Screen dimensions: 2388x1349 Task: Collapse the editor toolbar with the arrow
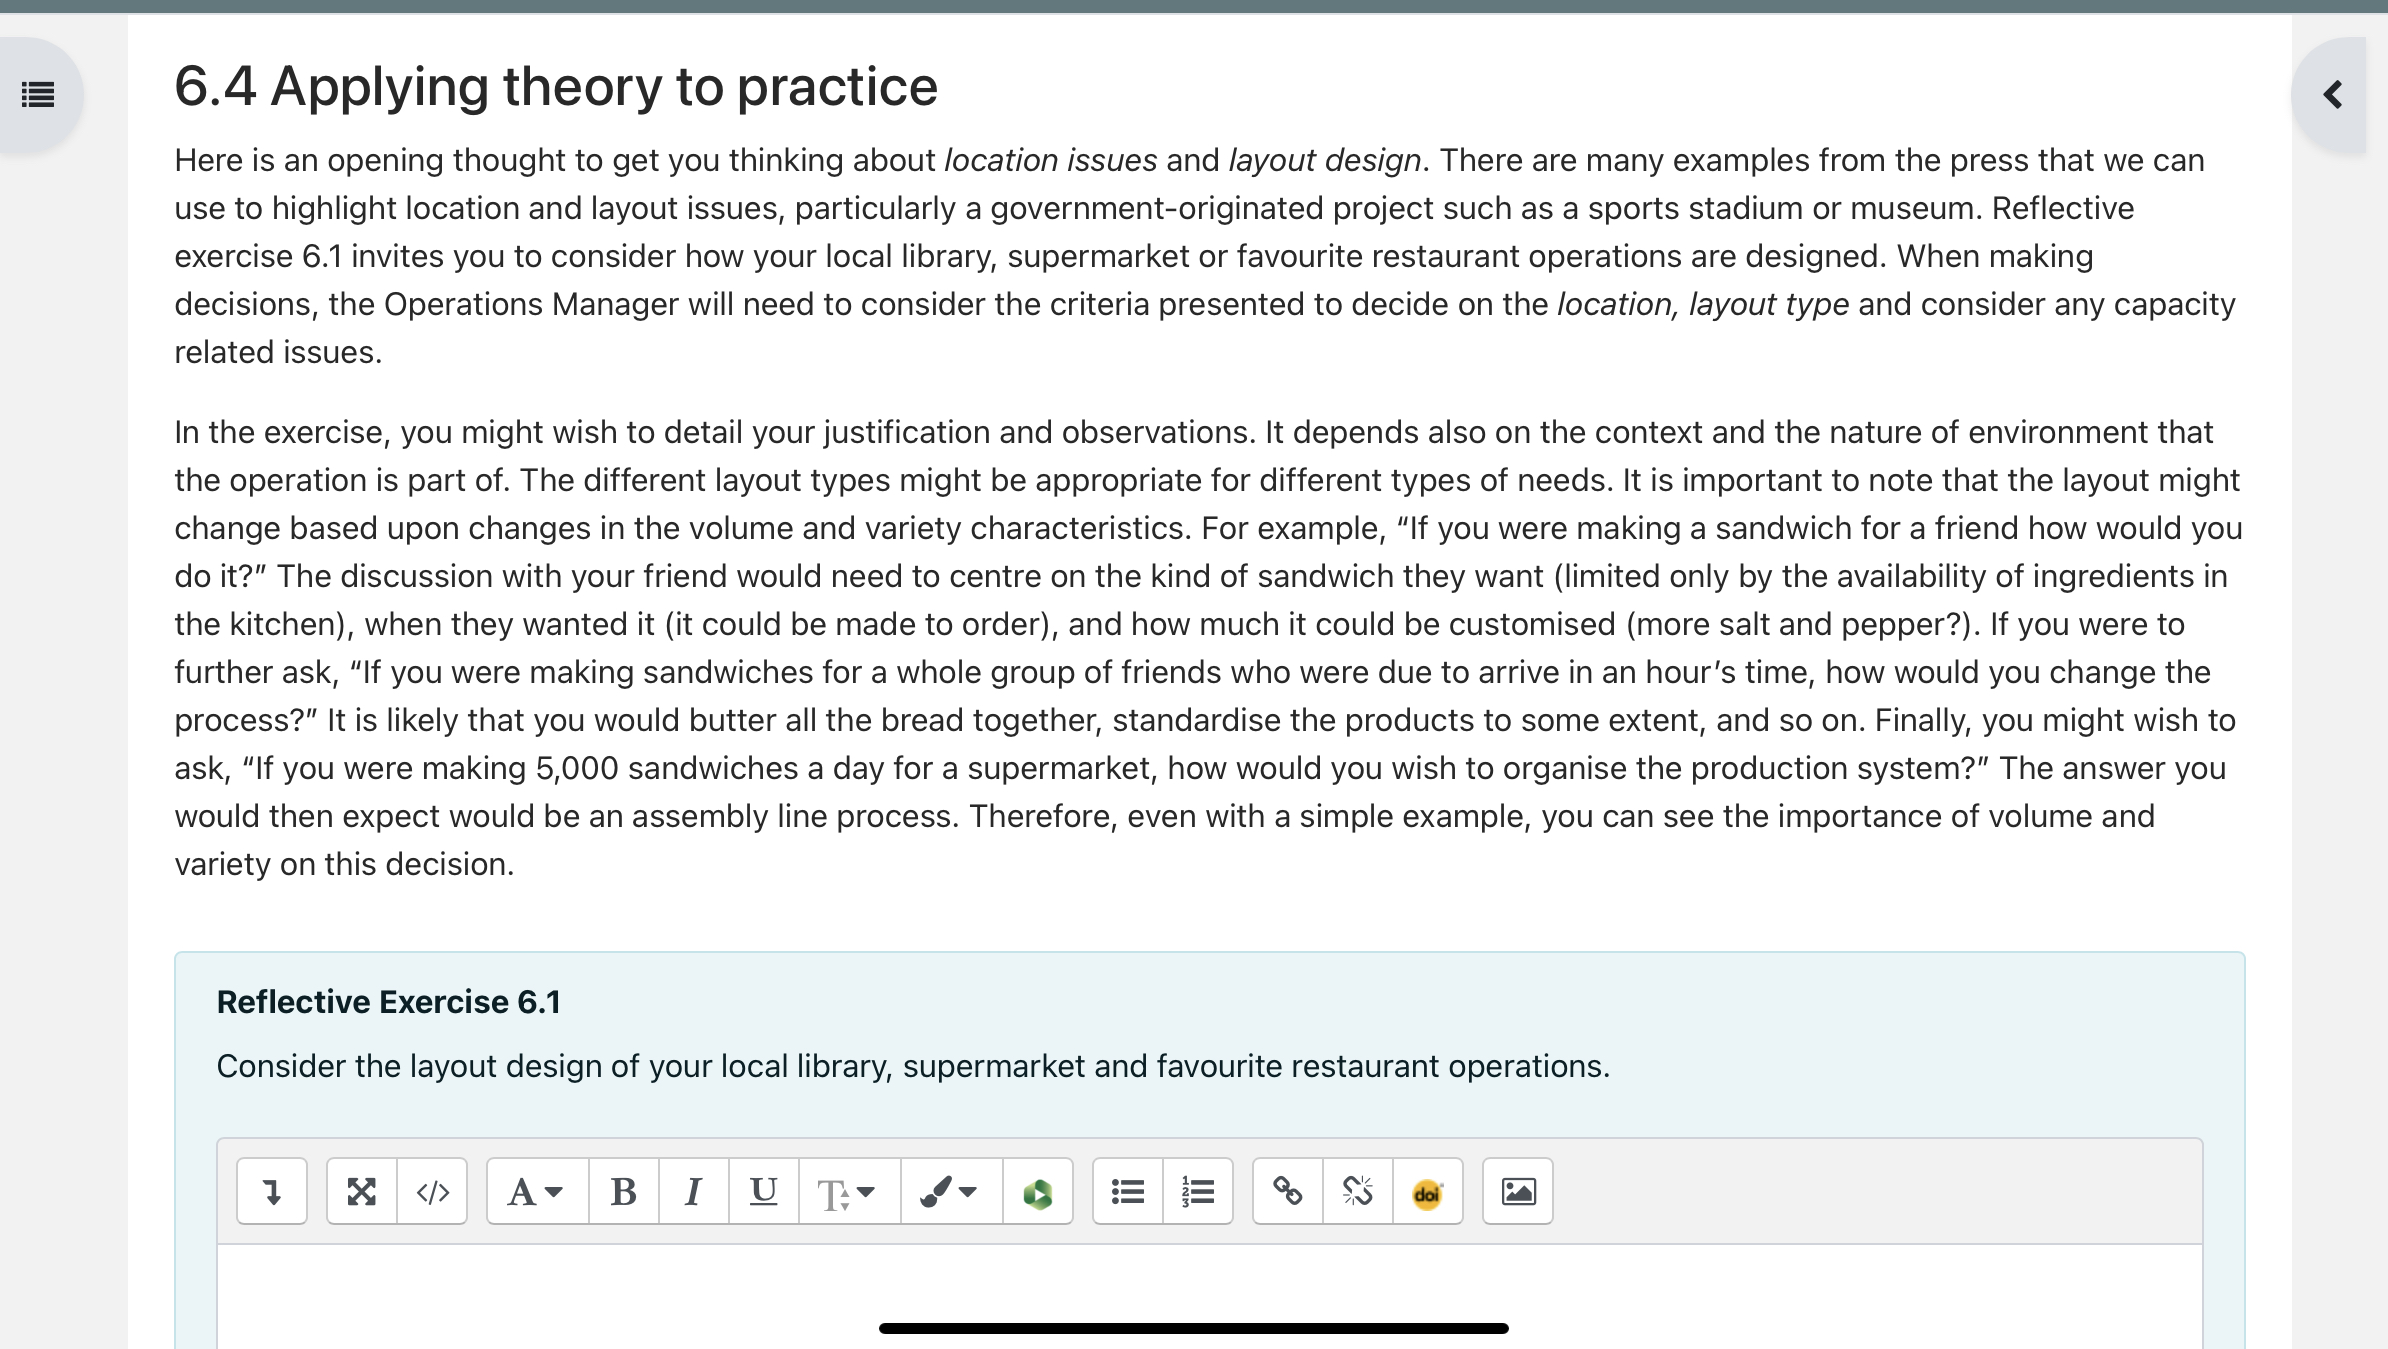coord(272,1190)
